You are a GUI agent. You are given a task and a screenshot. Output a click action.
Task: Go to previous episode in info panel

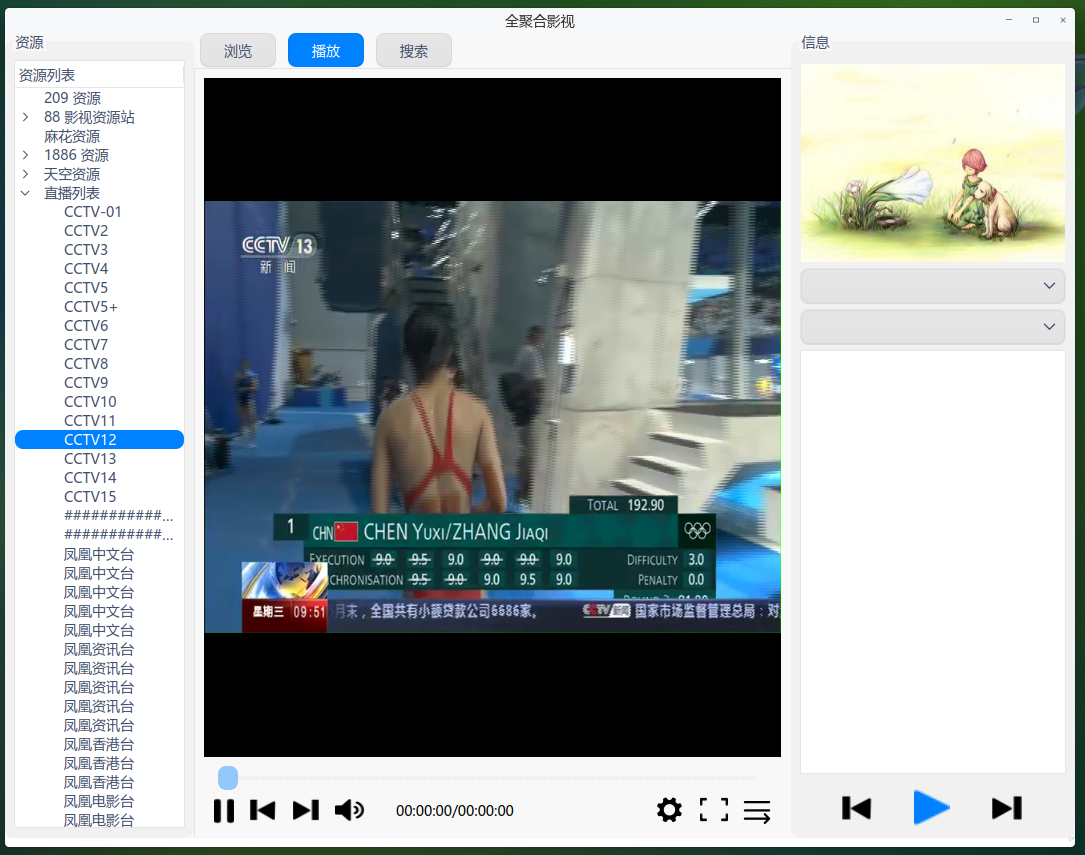pos(856,808)
